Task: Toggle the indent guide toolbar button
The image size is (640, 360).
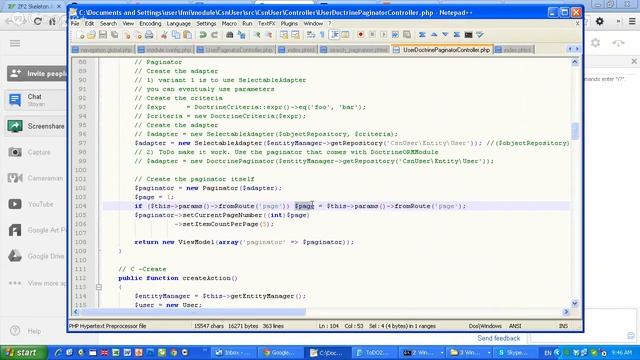Action: [334, 35]
